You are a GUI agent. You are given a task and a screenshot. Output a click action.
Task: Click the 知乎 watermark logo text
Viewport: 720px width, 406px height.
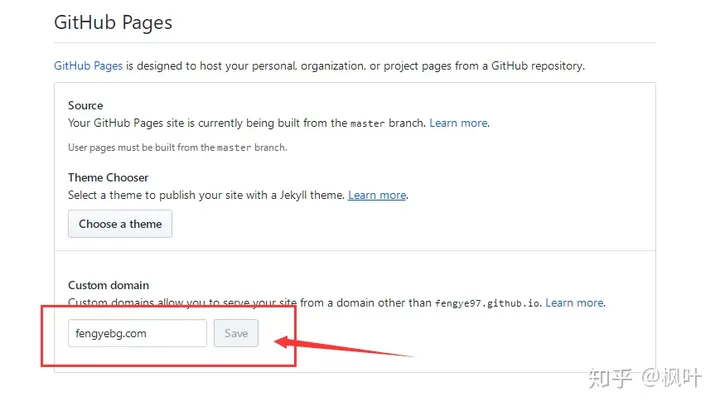point(610,378)
